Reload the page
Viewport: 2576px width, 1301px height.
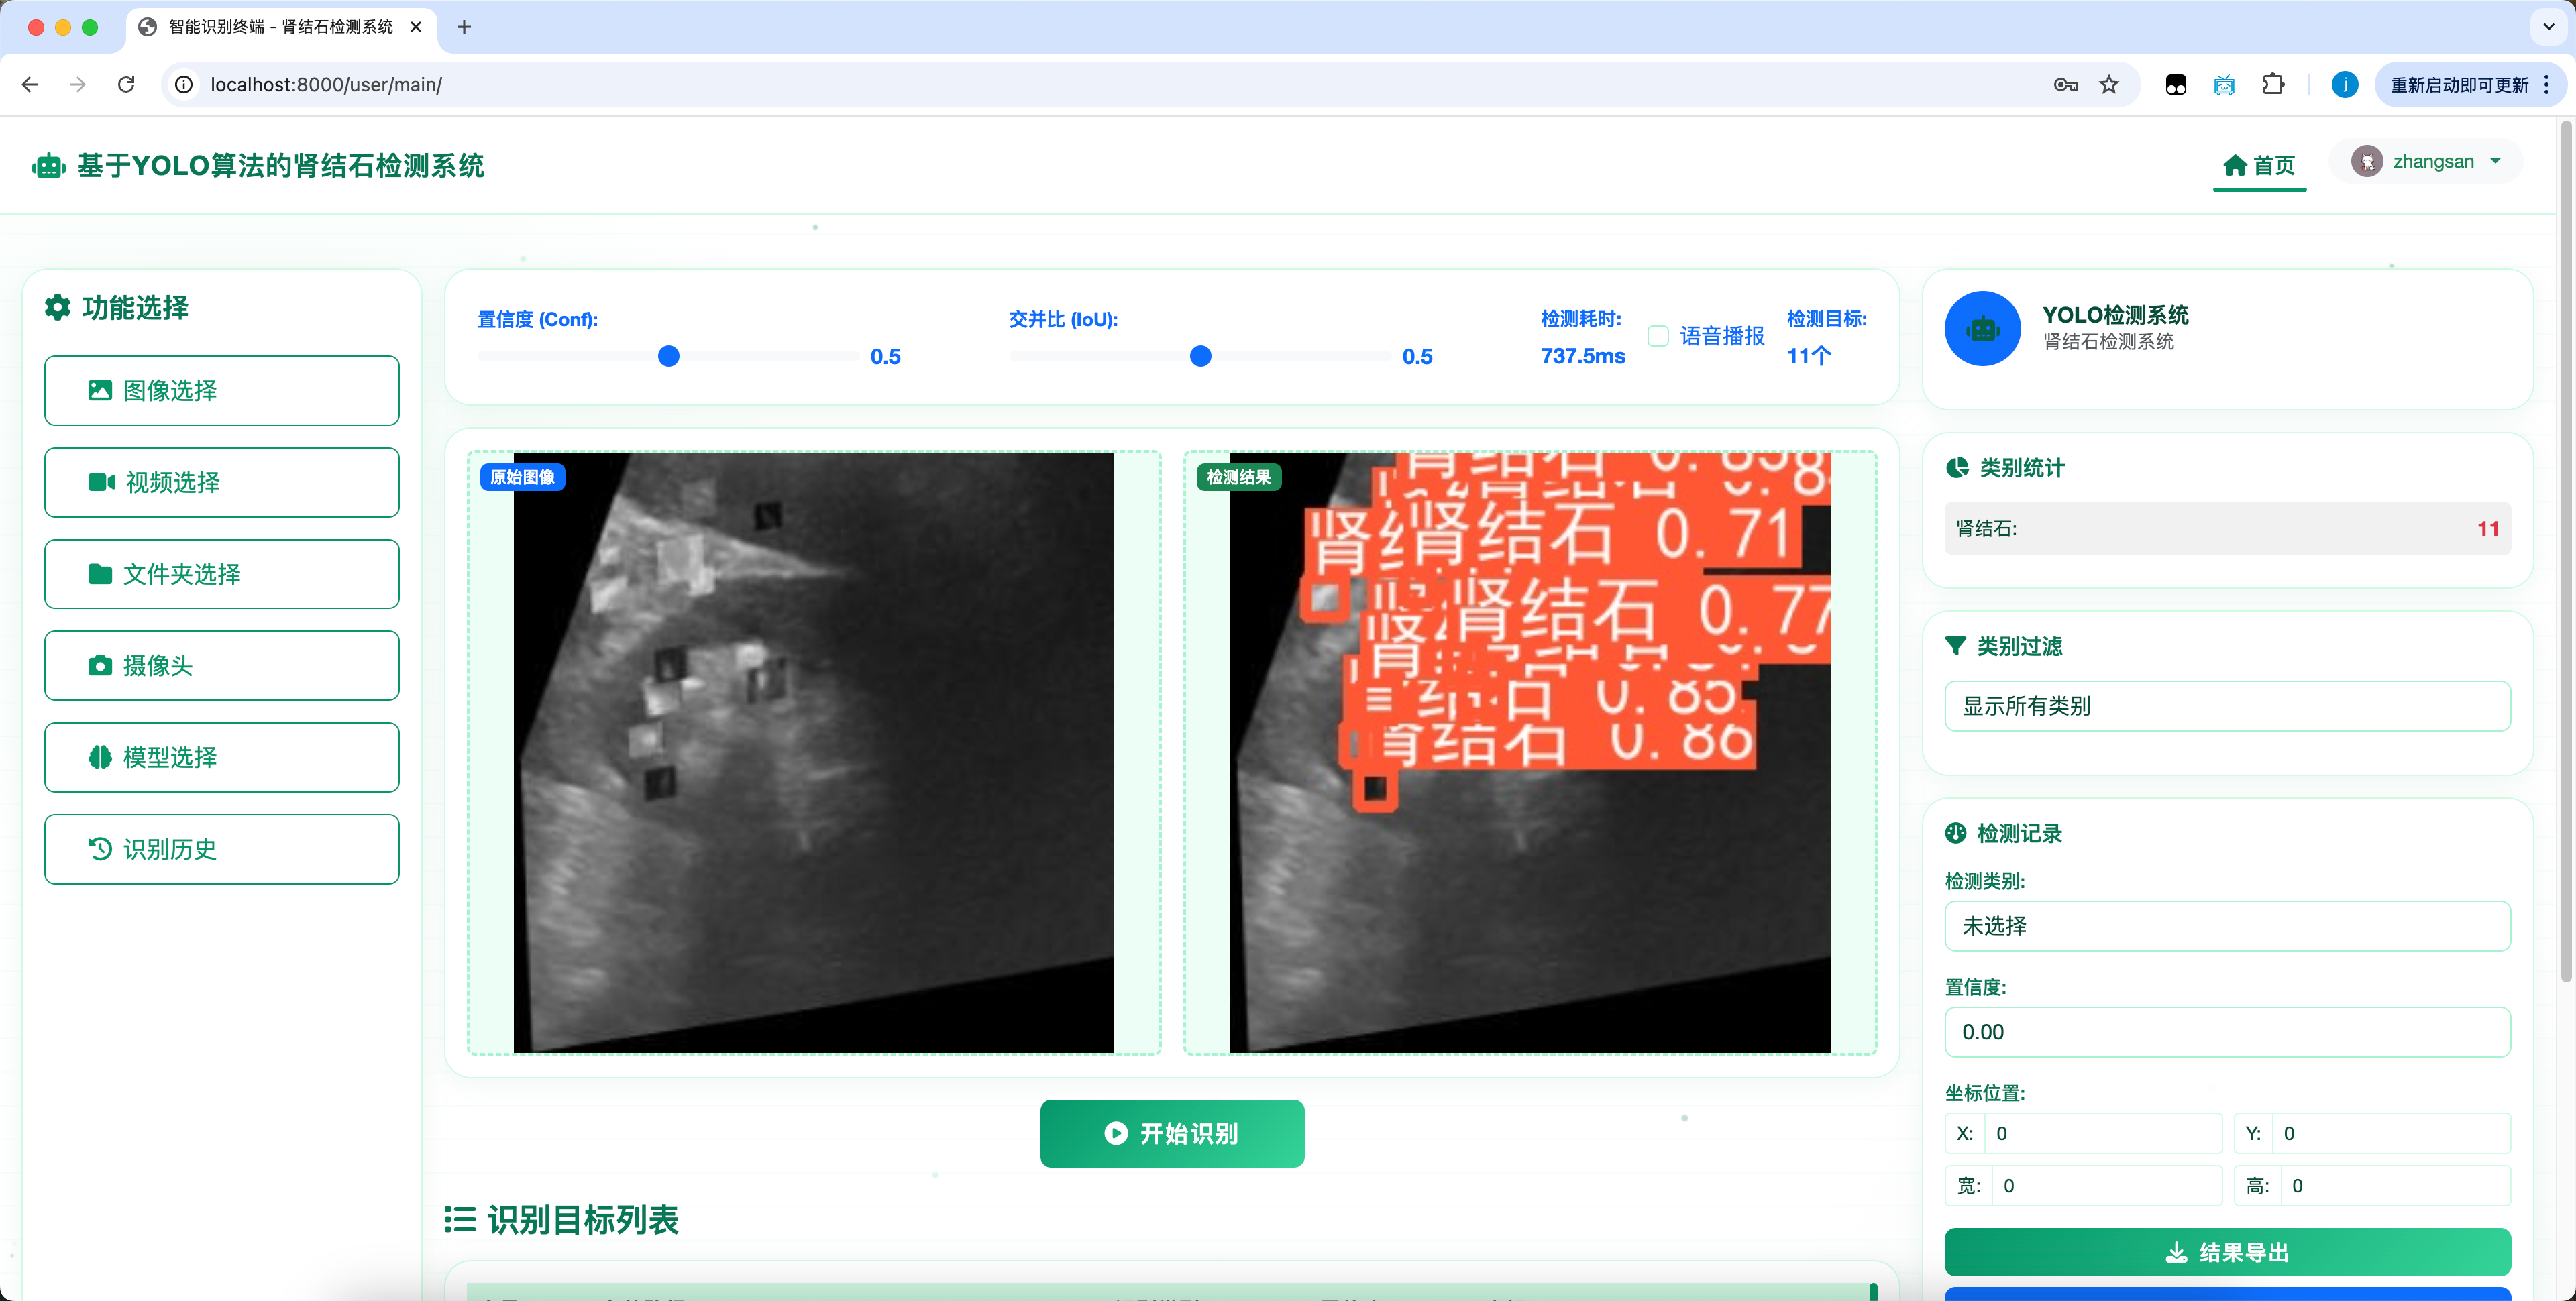point(126,85)
